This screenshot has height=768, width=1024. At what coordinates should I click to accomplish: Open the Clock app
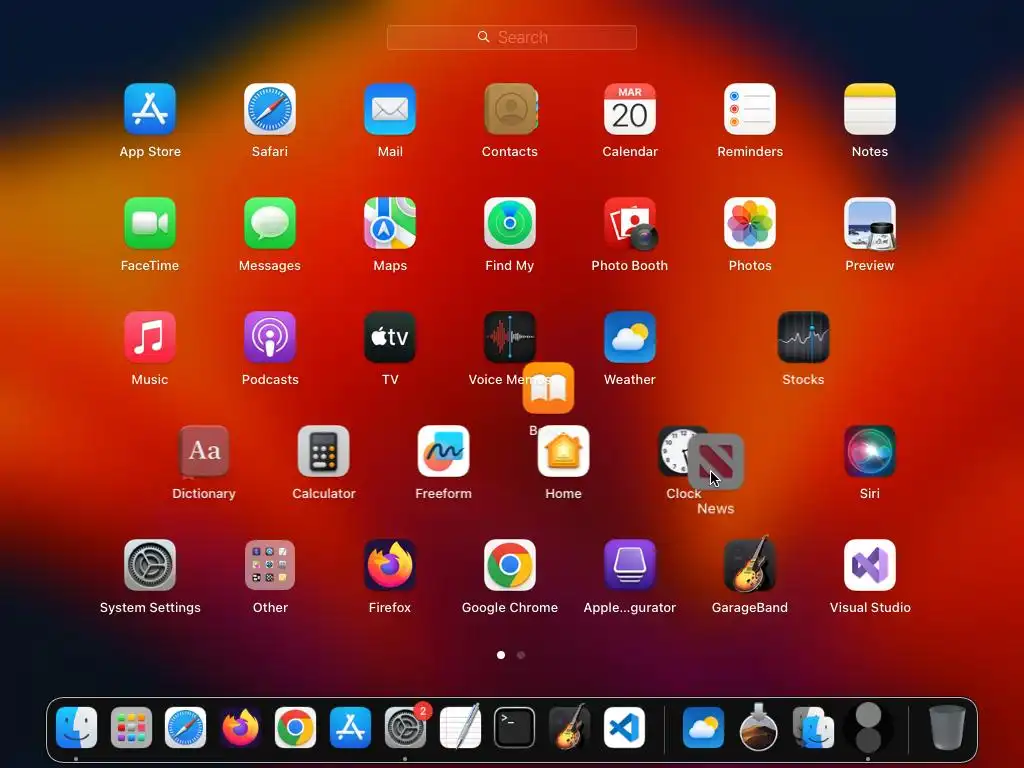point(673,451)
